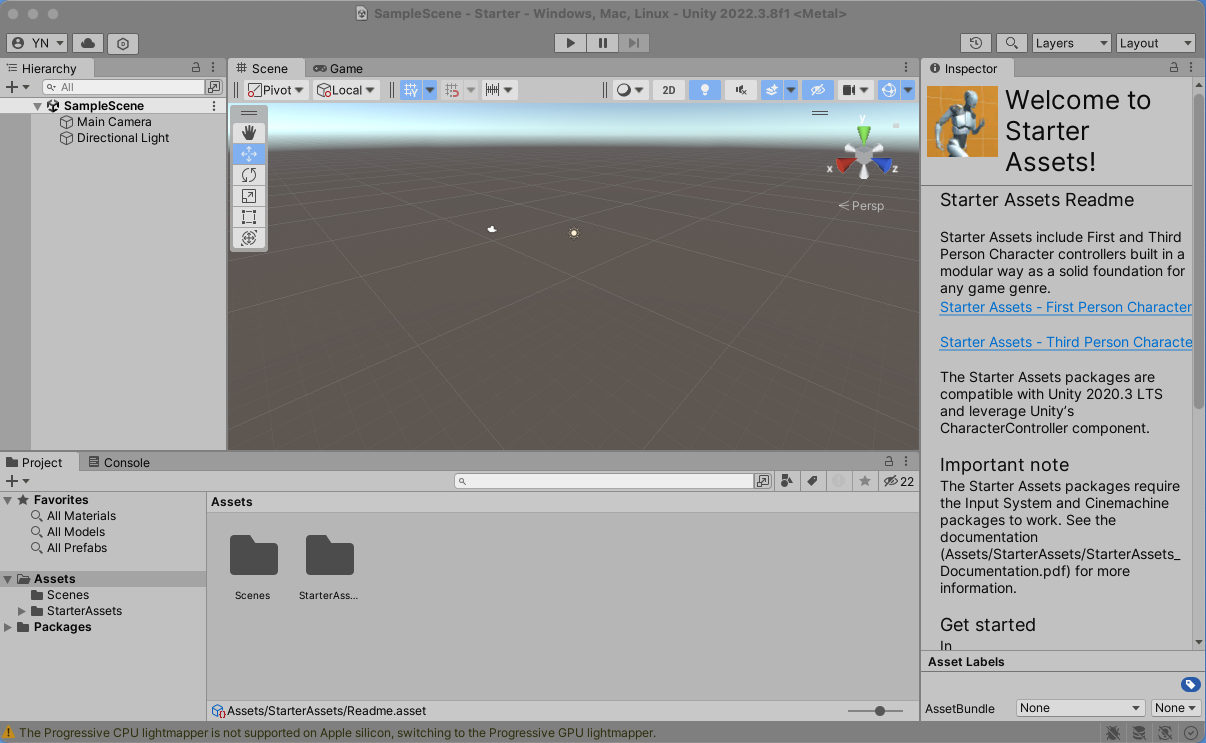Open the Layers dropdown
This screenshot has width=1206, height=743.
click(1071, 43)
